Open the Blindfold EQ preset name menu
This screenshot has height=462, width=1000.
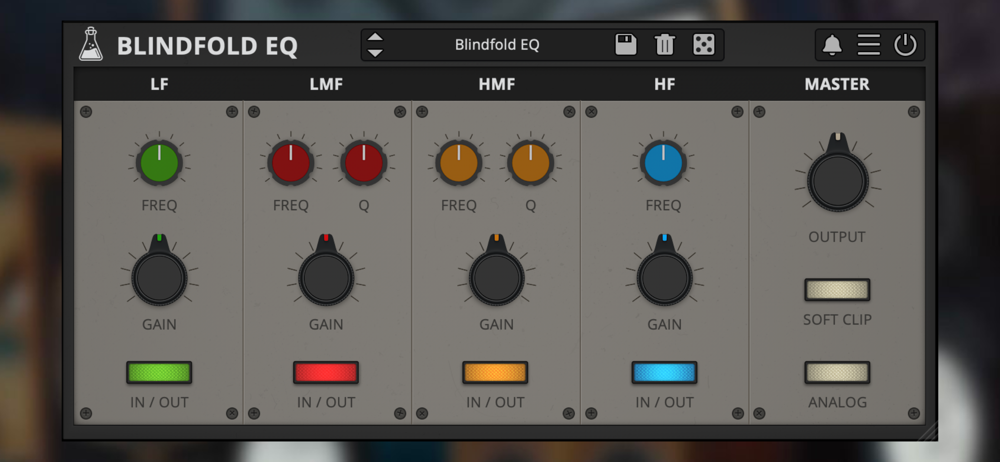(x=497, y=45)
